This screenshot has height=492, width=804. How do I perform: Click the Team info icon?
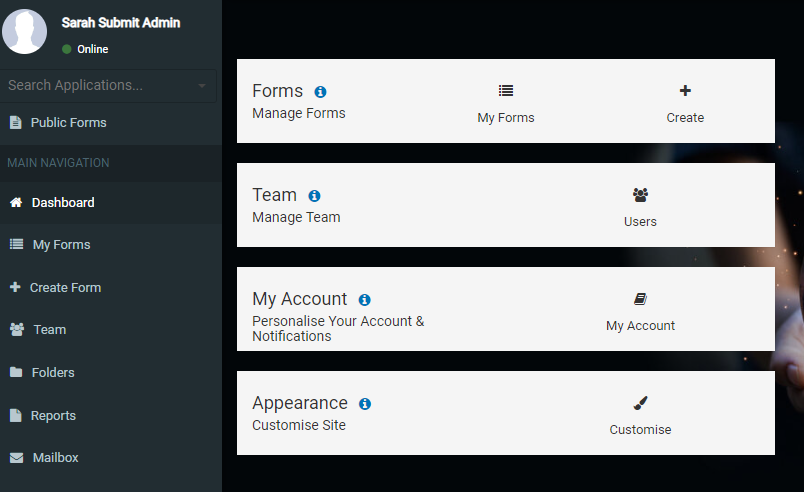point(314,196)
